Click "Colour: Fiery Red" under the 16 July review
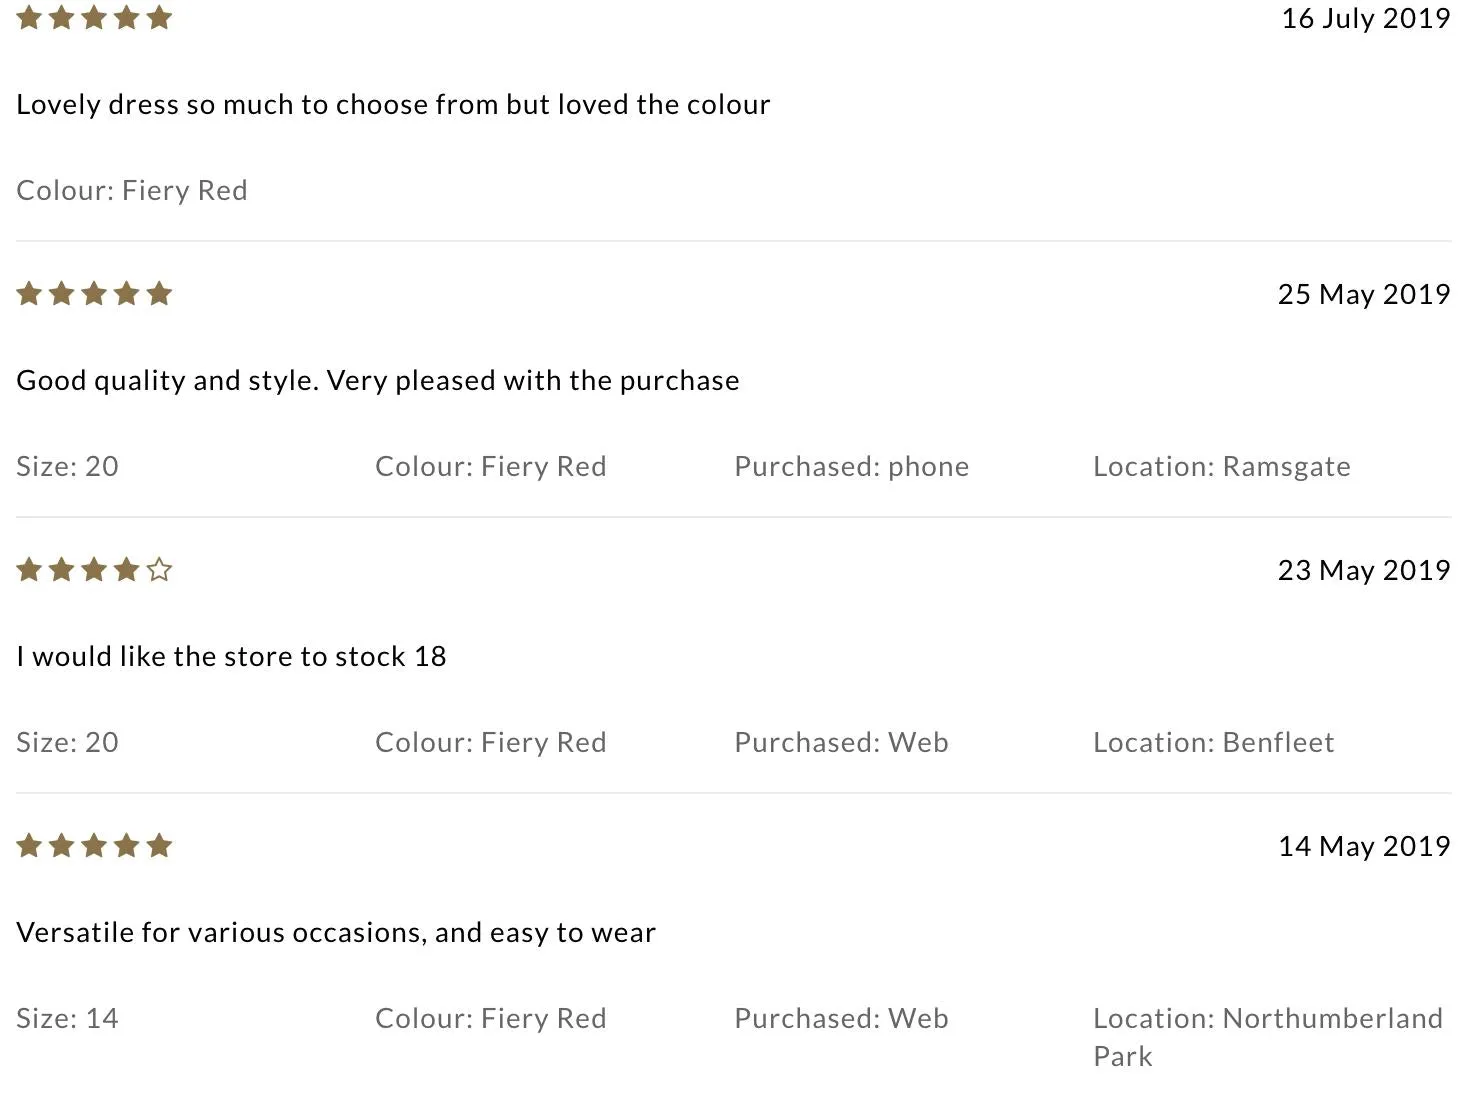Screen dimensions: 1468x1104 pyautogui.click(x=132, y=191)
